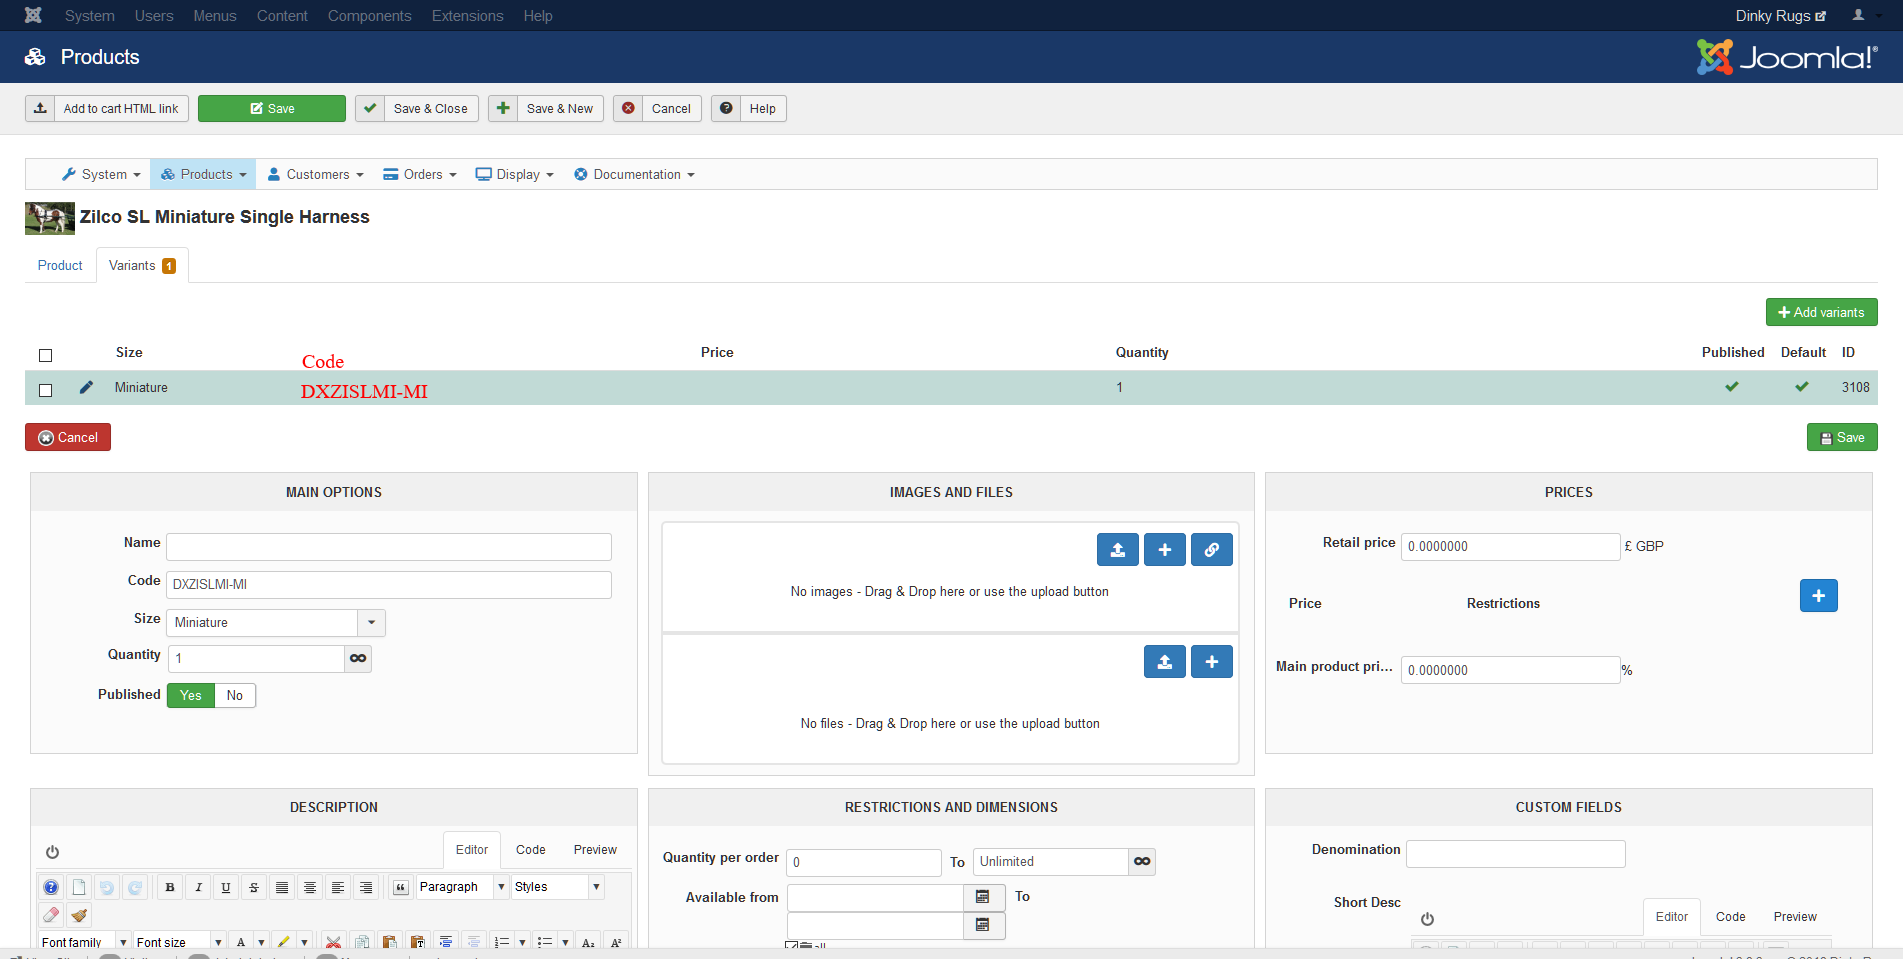Switch to the Product tab

60,265
